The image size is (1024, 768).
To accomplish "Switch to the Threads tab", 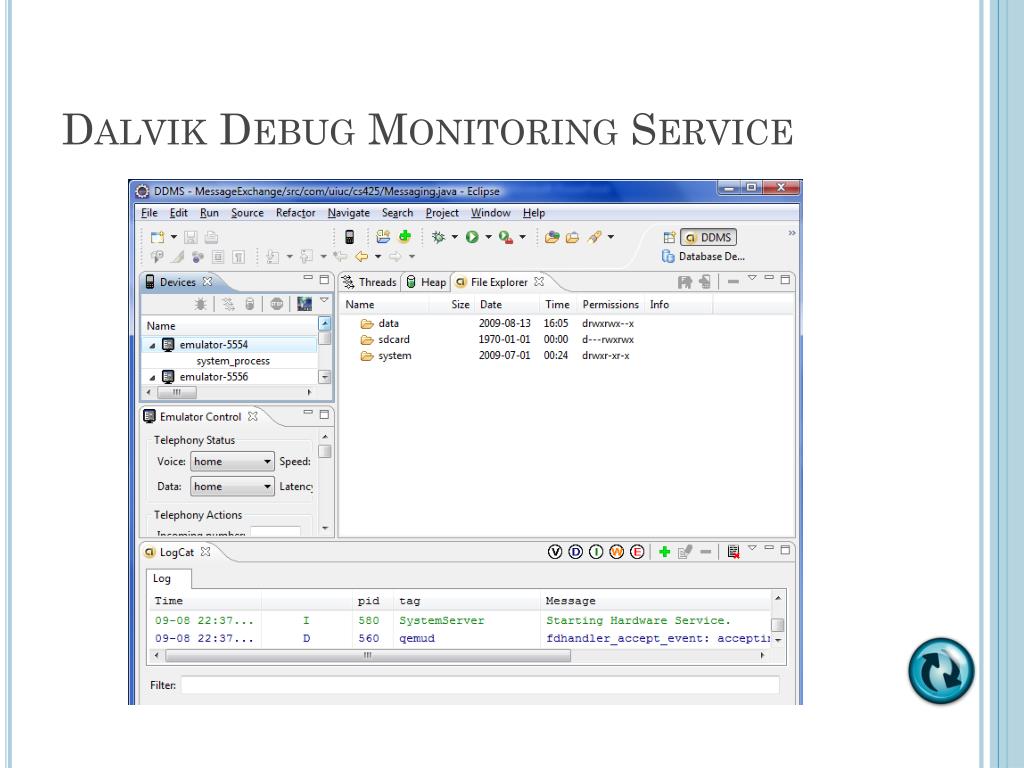I will pos(370,282).
